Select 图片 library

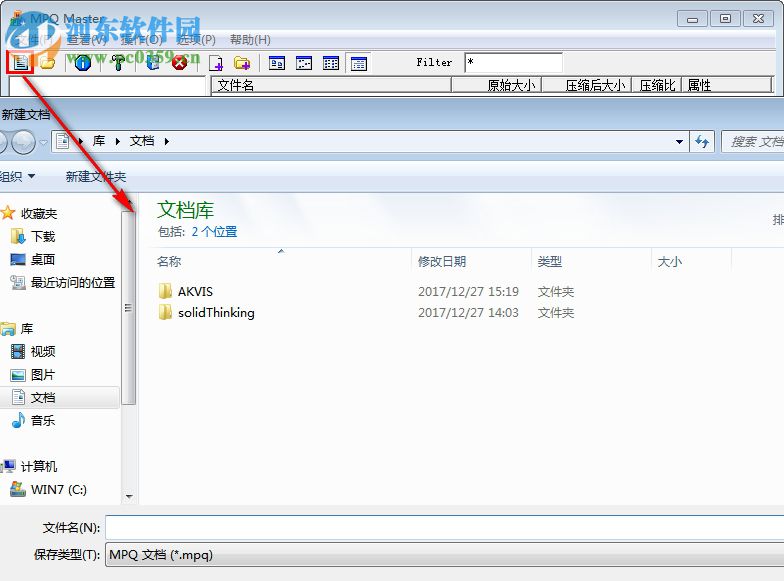tap(42, 374)
